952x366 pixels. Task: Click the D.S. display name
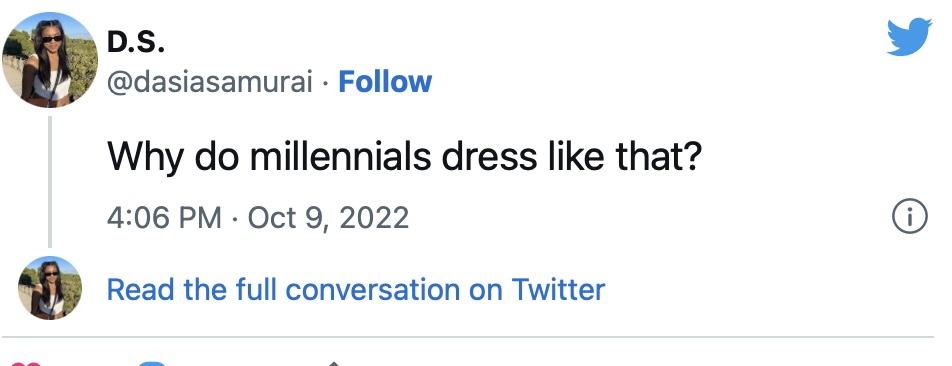point(136,42)
